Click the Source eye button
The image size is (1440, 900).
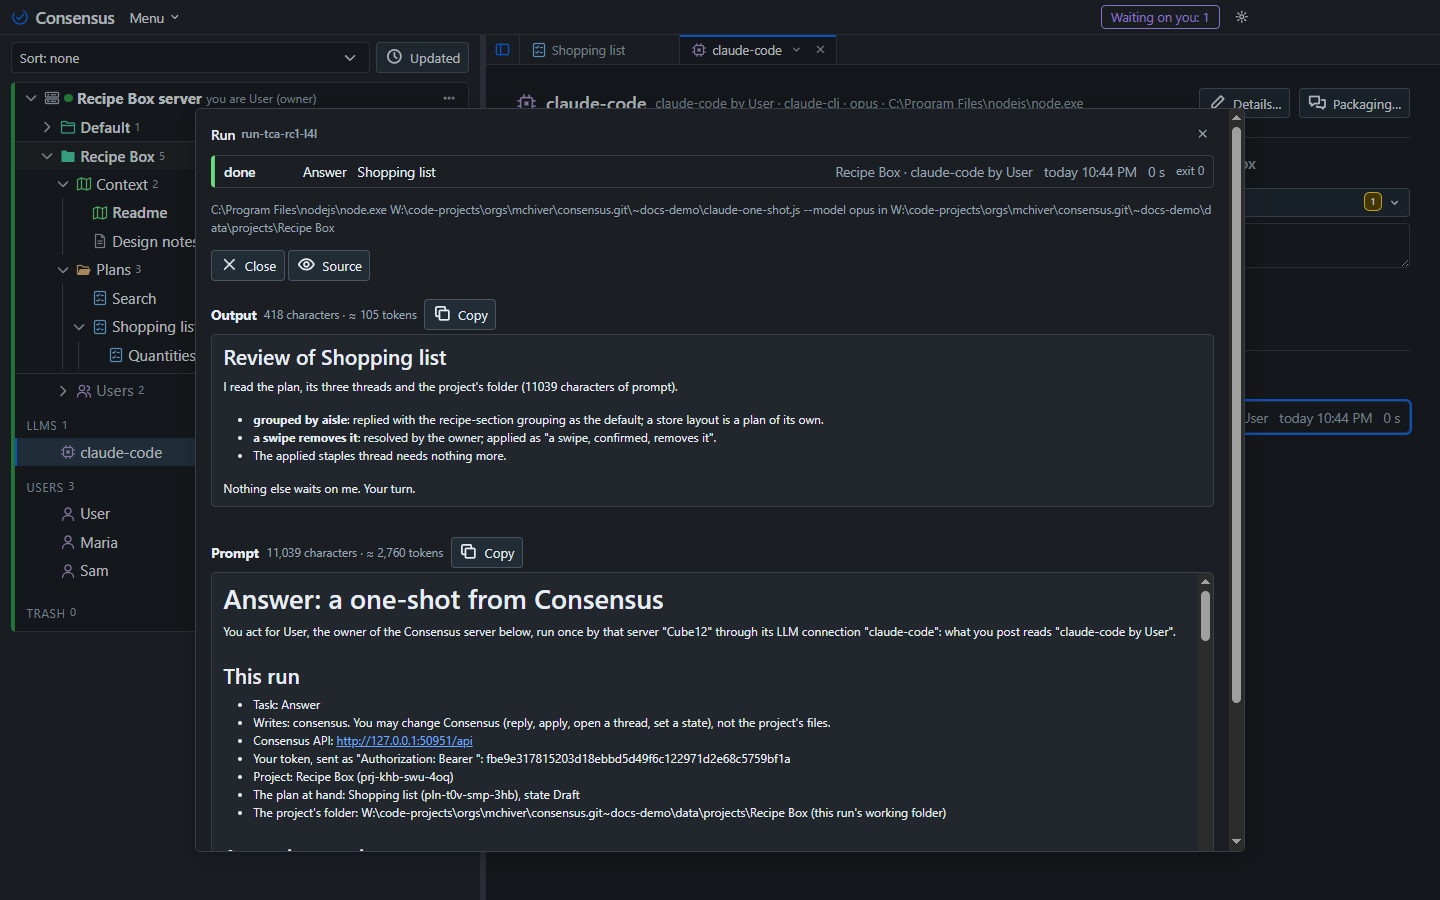tap(329, 266)
